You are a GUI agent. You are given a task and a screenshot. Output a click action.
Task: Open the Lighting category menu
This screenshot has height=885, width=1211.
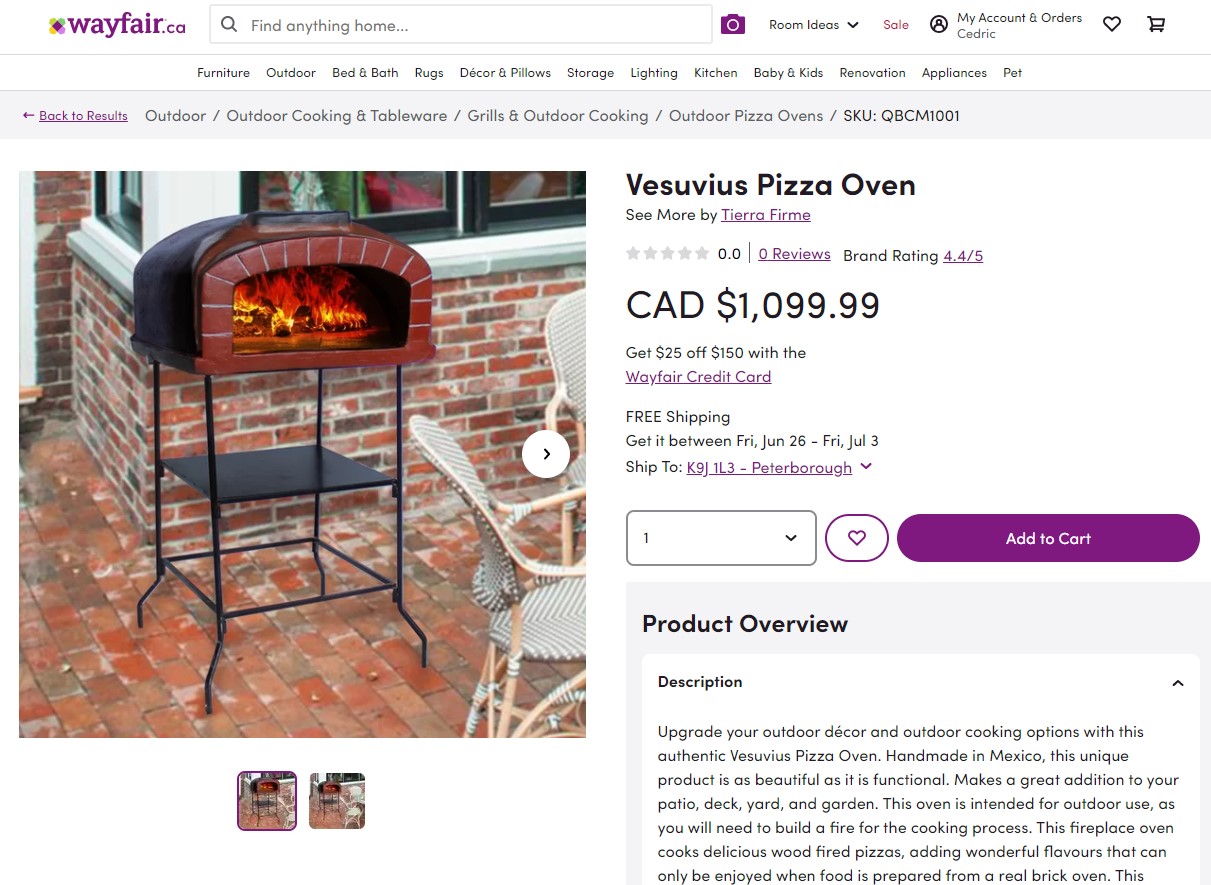pyautogui.click(x=654, y=73)
